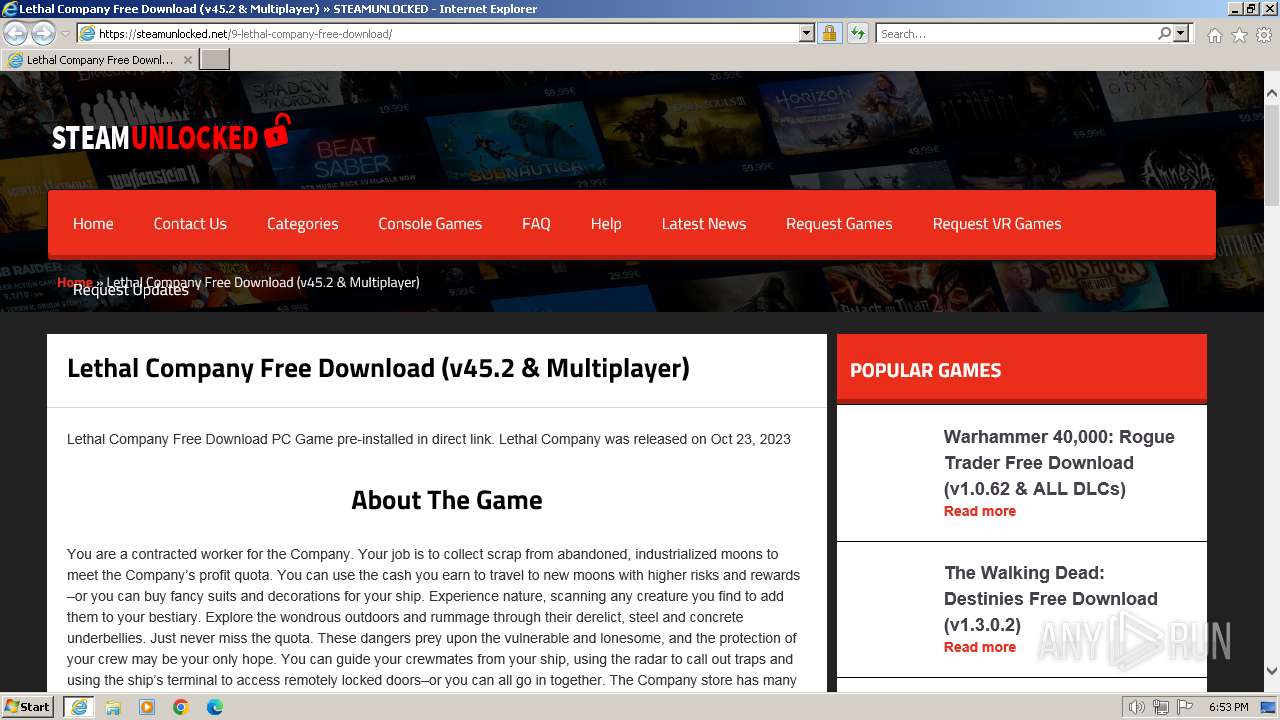This screenshot has width=1280, height=720.
Task: Click the Request Updates link
Action: coord(131,290)
